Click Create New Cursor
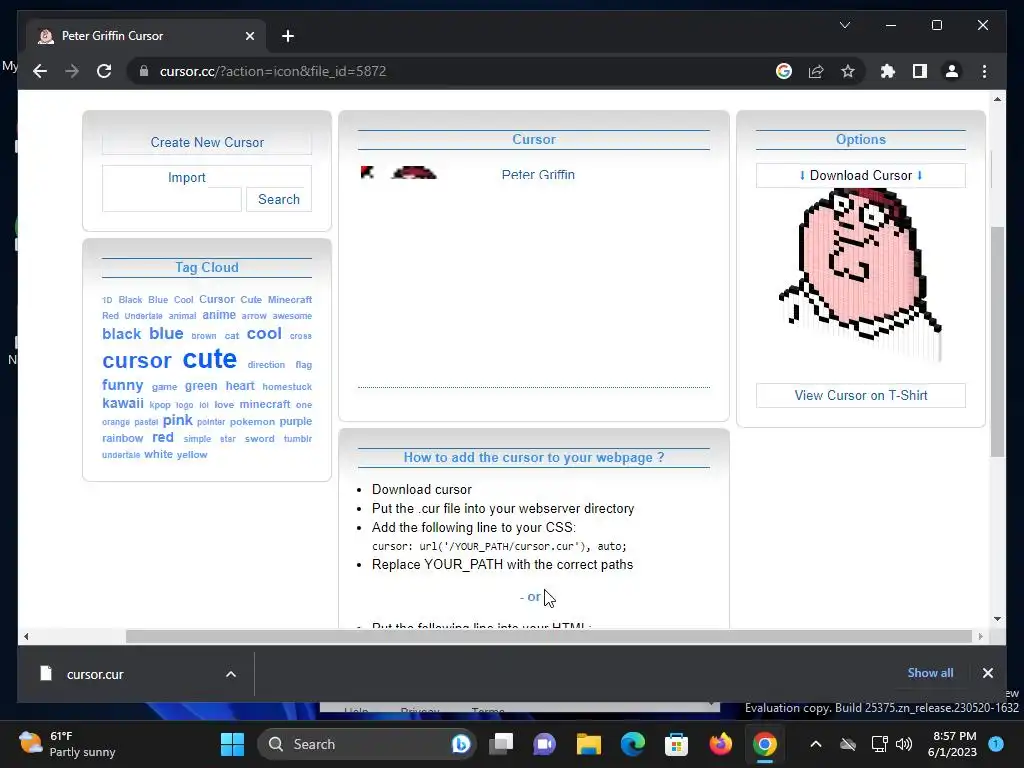The image size is (1024, 768). tap(207, 142)
